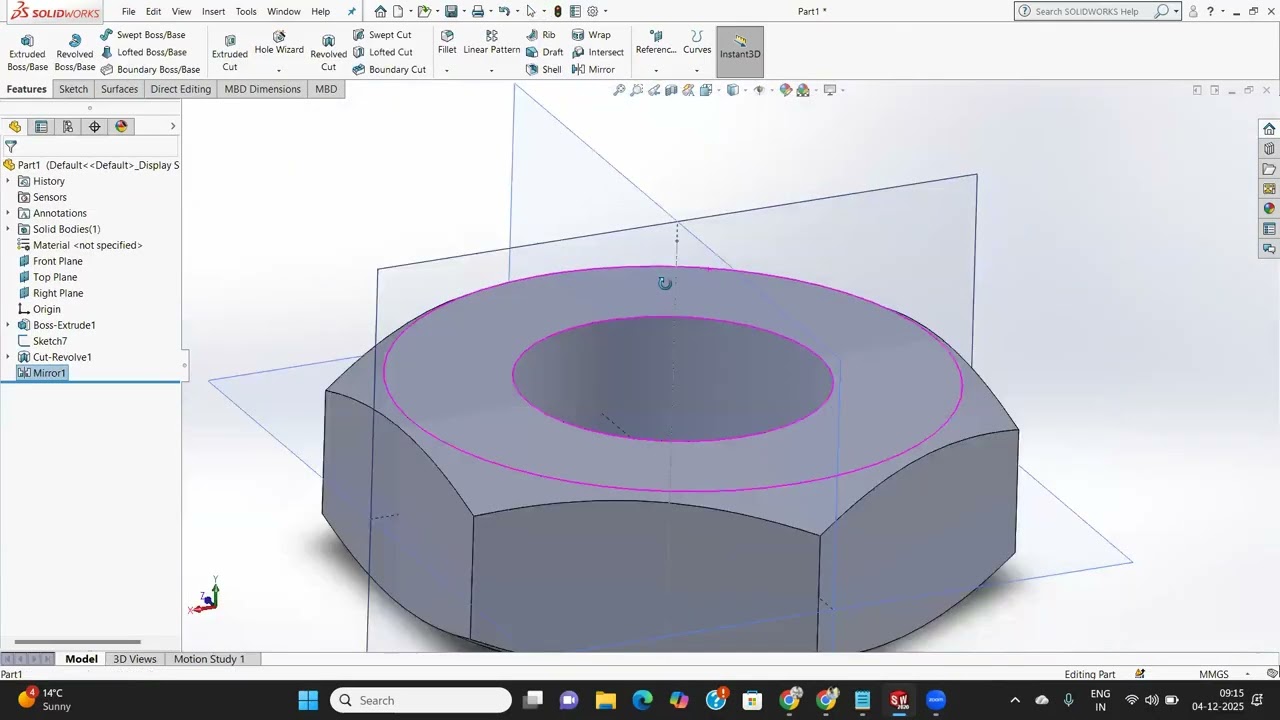Click the Search SOLIDWORKS Help field
Viewport: 1280px width, 720px height.
click(x=1095, y=11)
